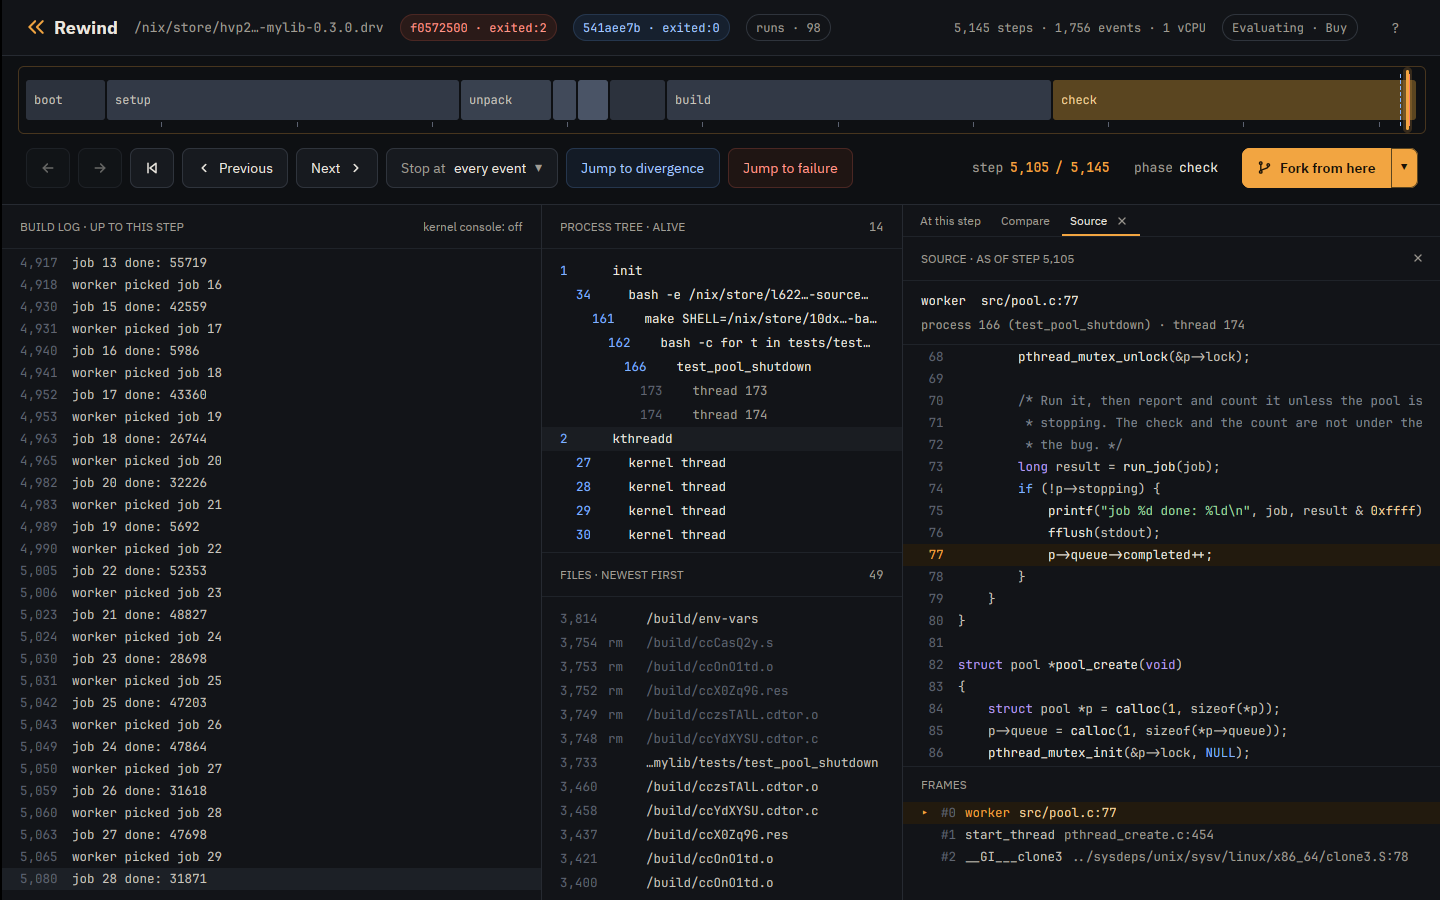This screenshot has height=900, width=1440.
Task: Close the source panel with the X icon
Action: tap(1417, 258)
